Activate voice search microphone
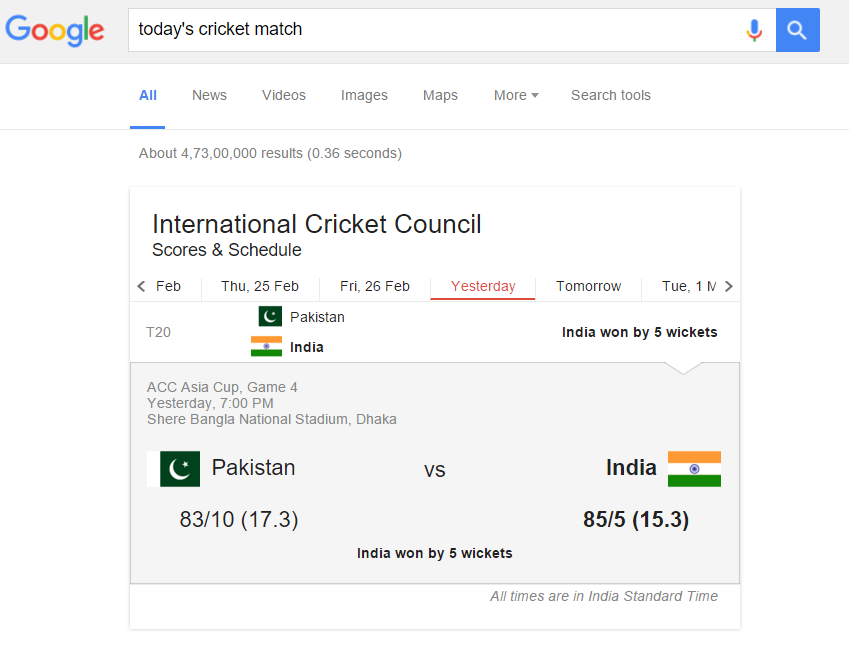The width and height of the screenshot is (860, 646). [x=755, y=29]
